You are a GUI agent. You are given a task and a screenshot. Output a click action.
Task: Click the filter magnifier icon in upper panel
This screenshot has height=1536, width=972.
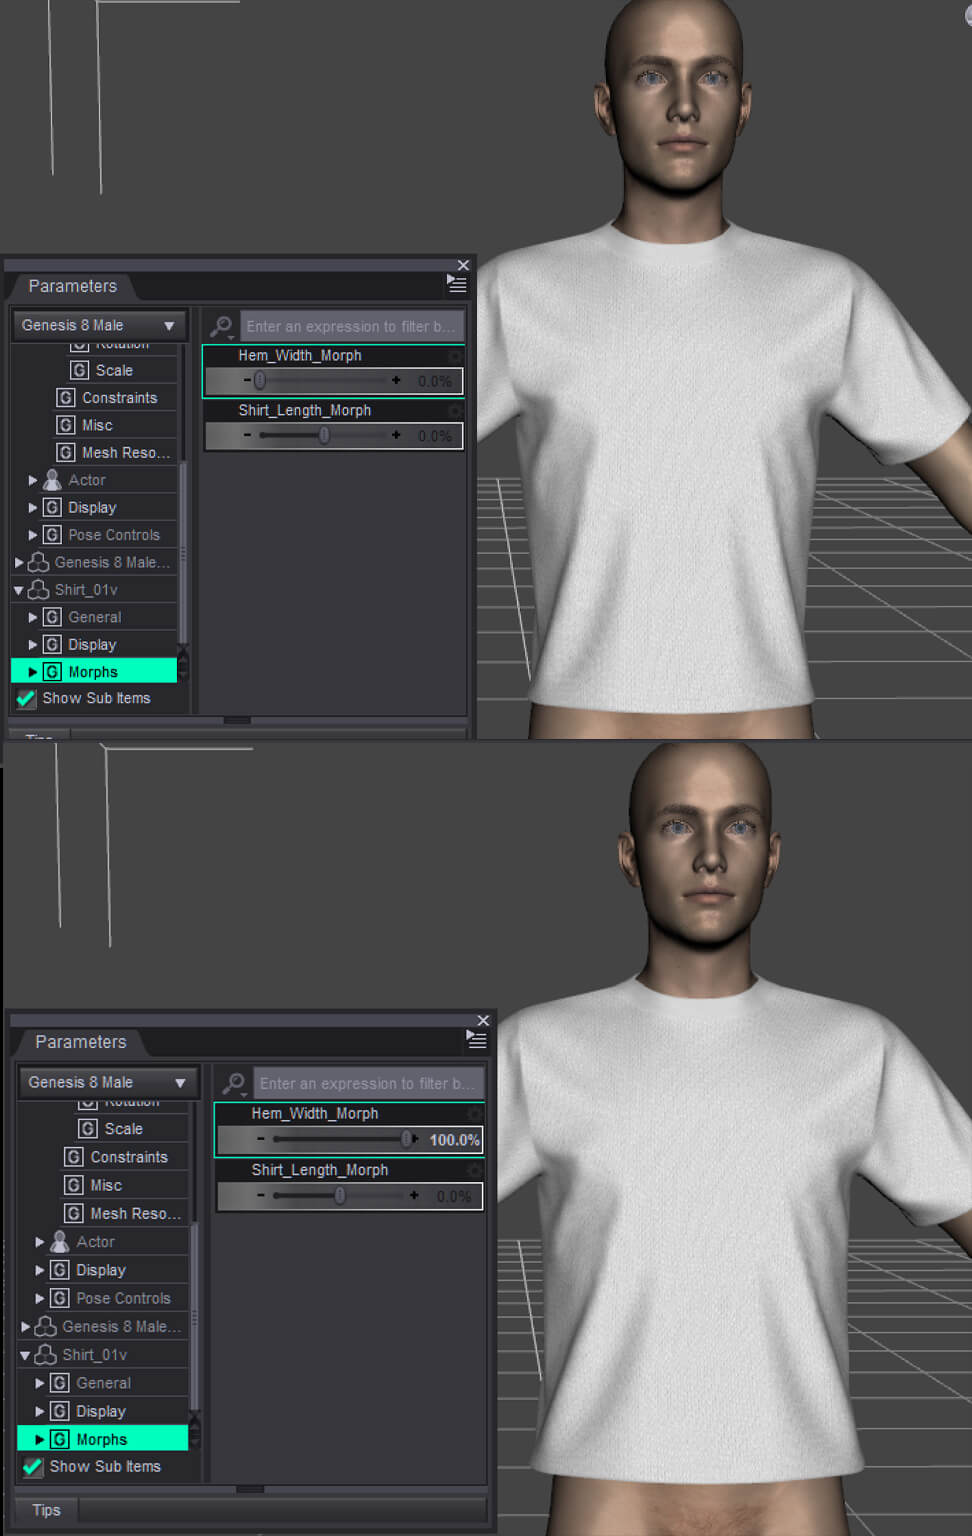pos(221,326)
